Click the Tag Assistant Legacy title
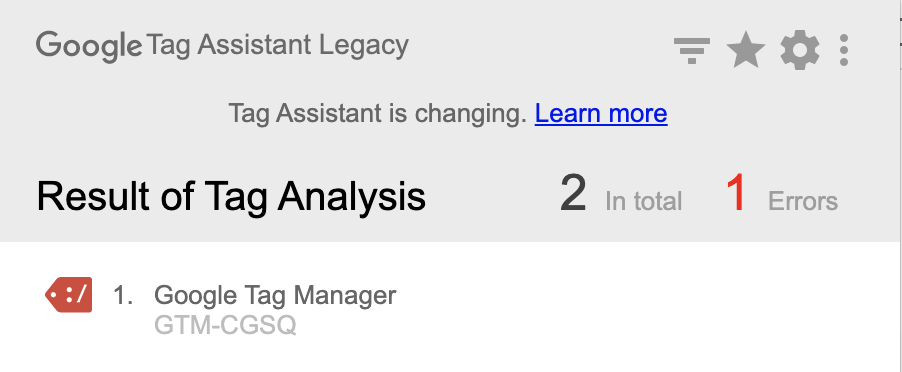 click(x=277, y=45)
